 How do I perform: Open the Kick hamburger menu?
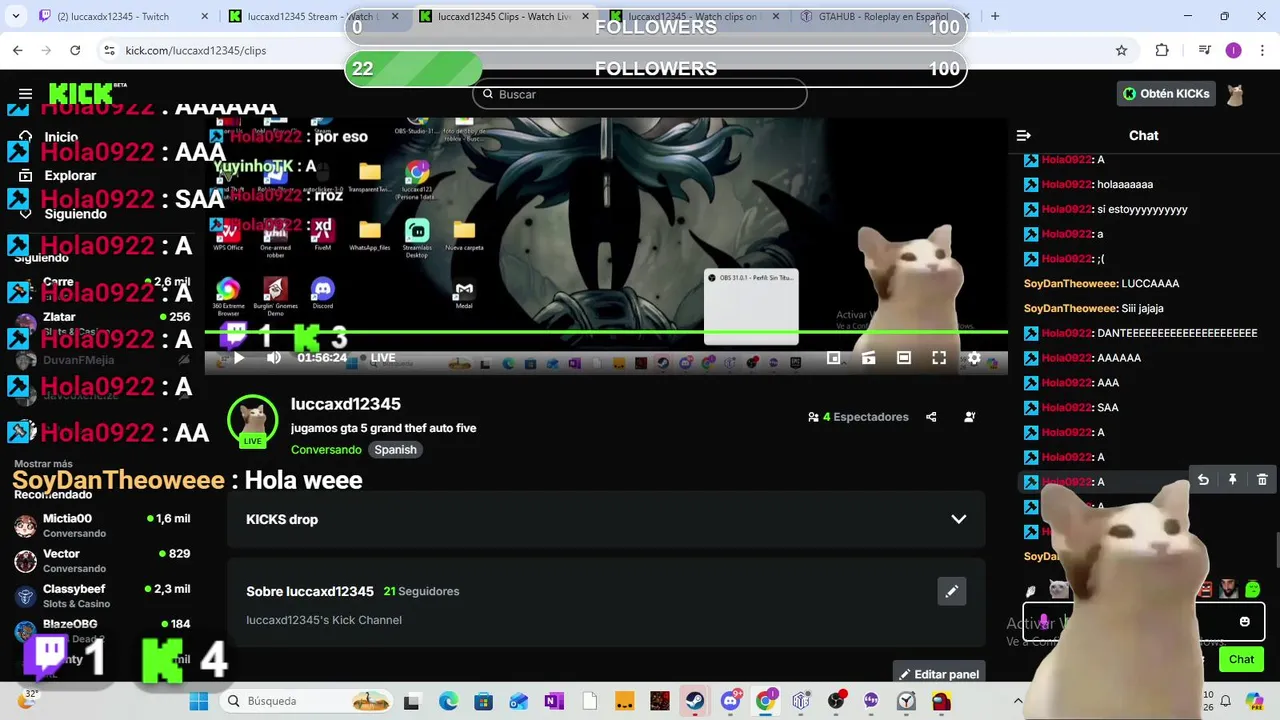(x=26, y=94)
